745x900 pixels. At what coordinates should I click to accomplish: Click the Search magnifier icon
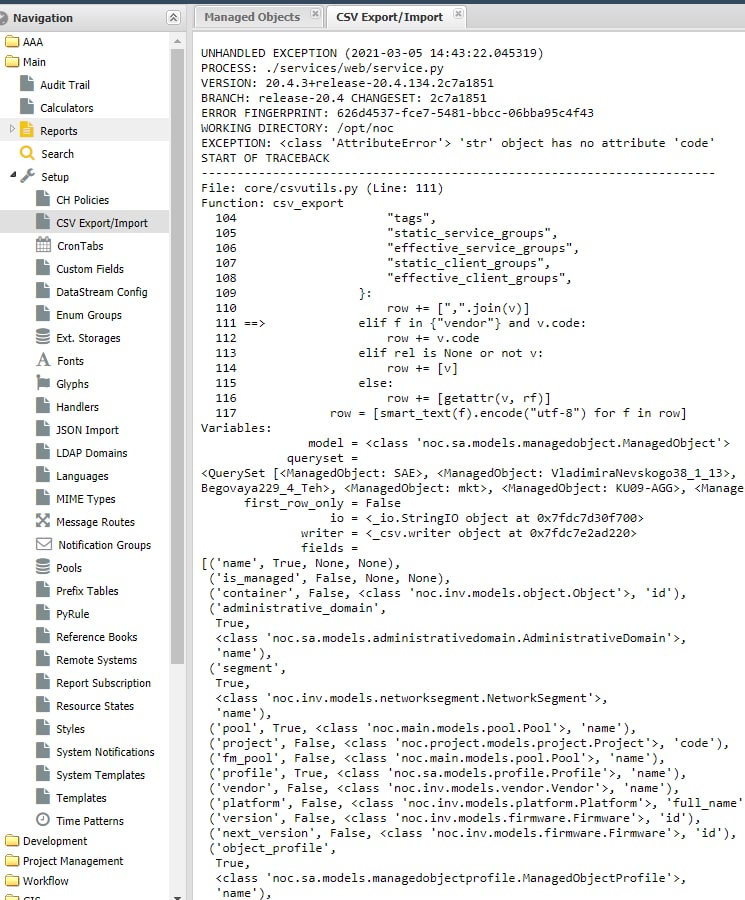pos(27,153)
